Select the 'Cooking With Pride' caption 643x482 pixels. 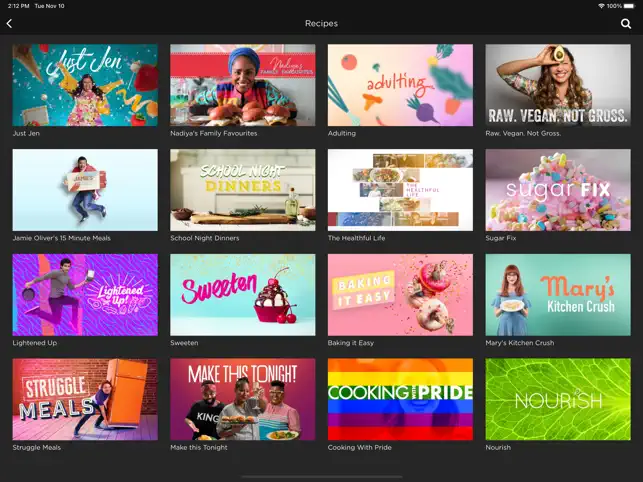coord(360,448)
